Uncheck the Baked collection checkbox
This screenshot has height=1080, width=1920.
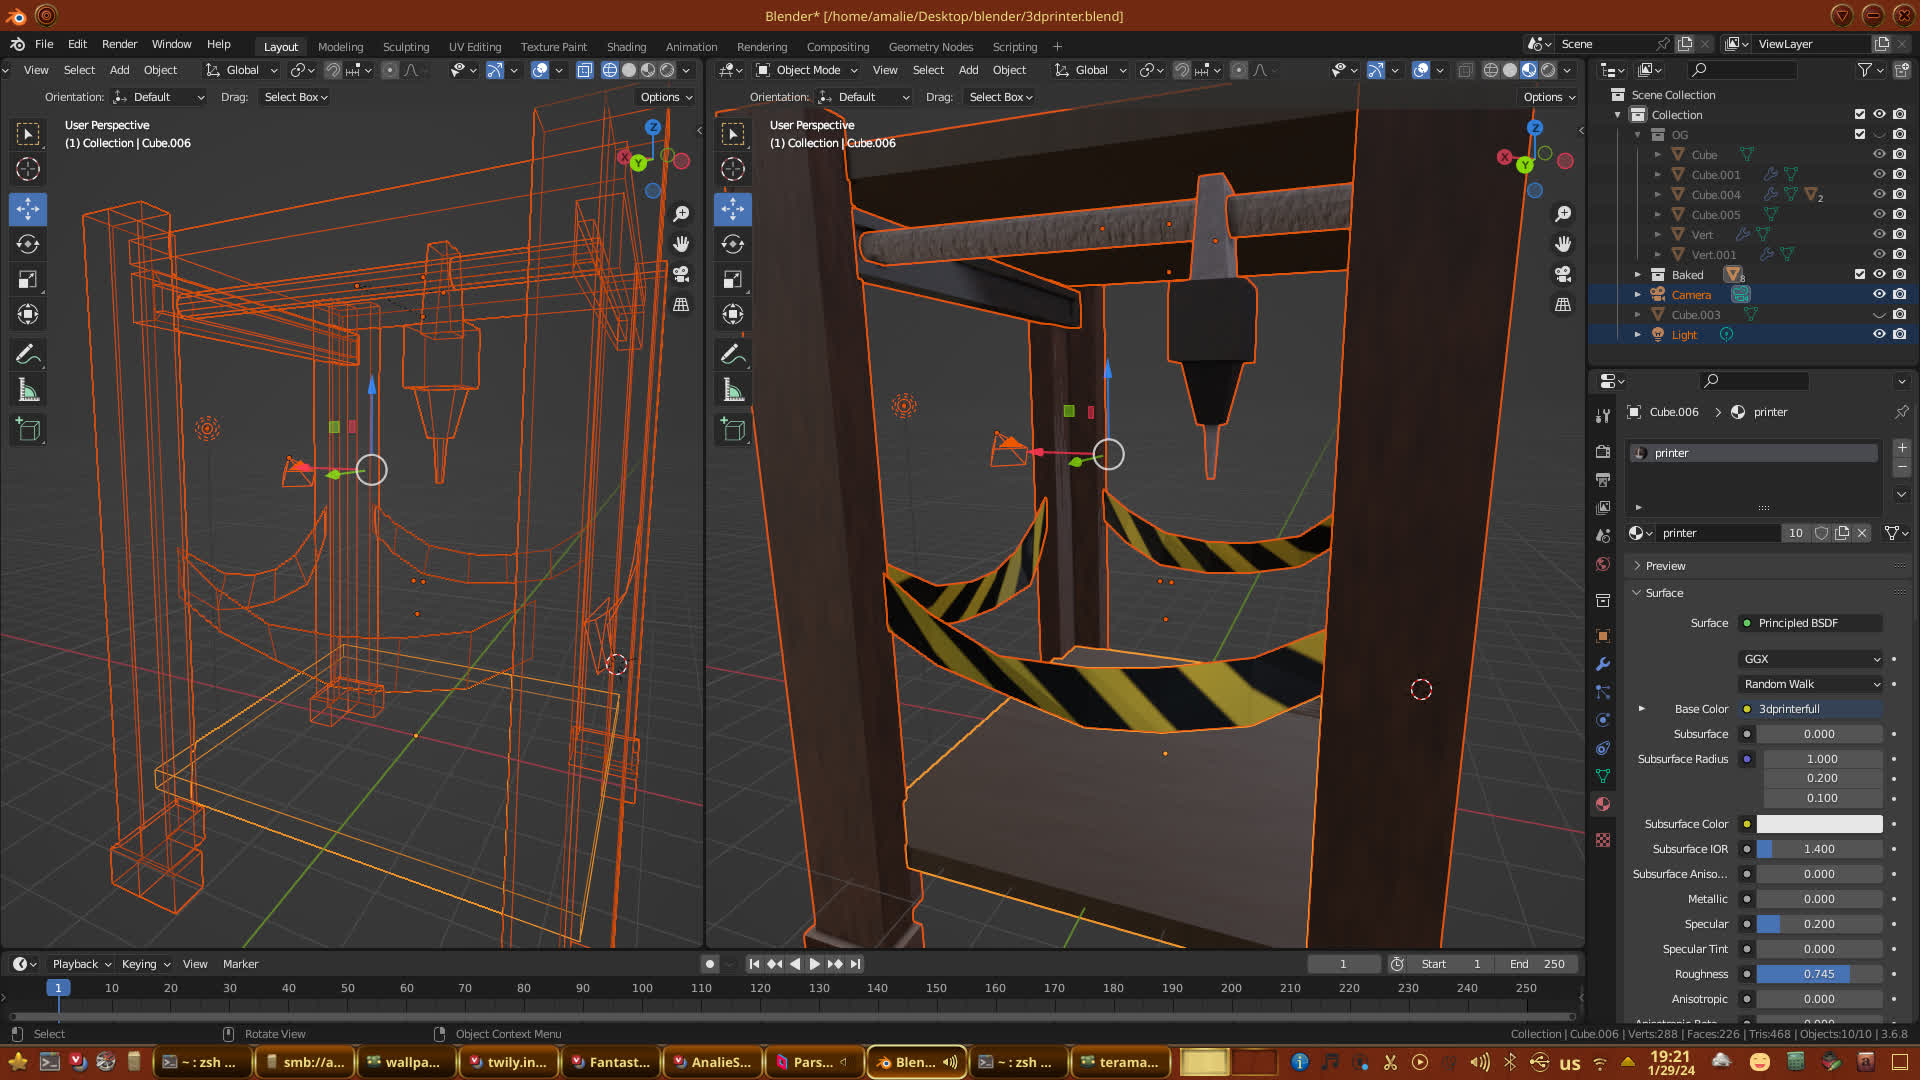click(x=1860, y=274)
